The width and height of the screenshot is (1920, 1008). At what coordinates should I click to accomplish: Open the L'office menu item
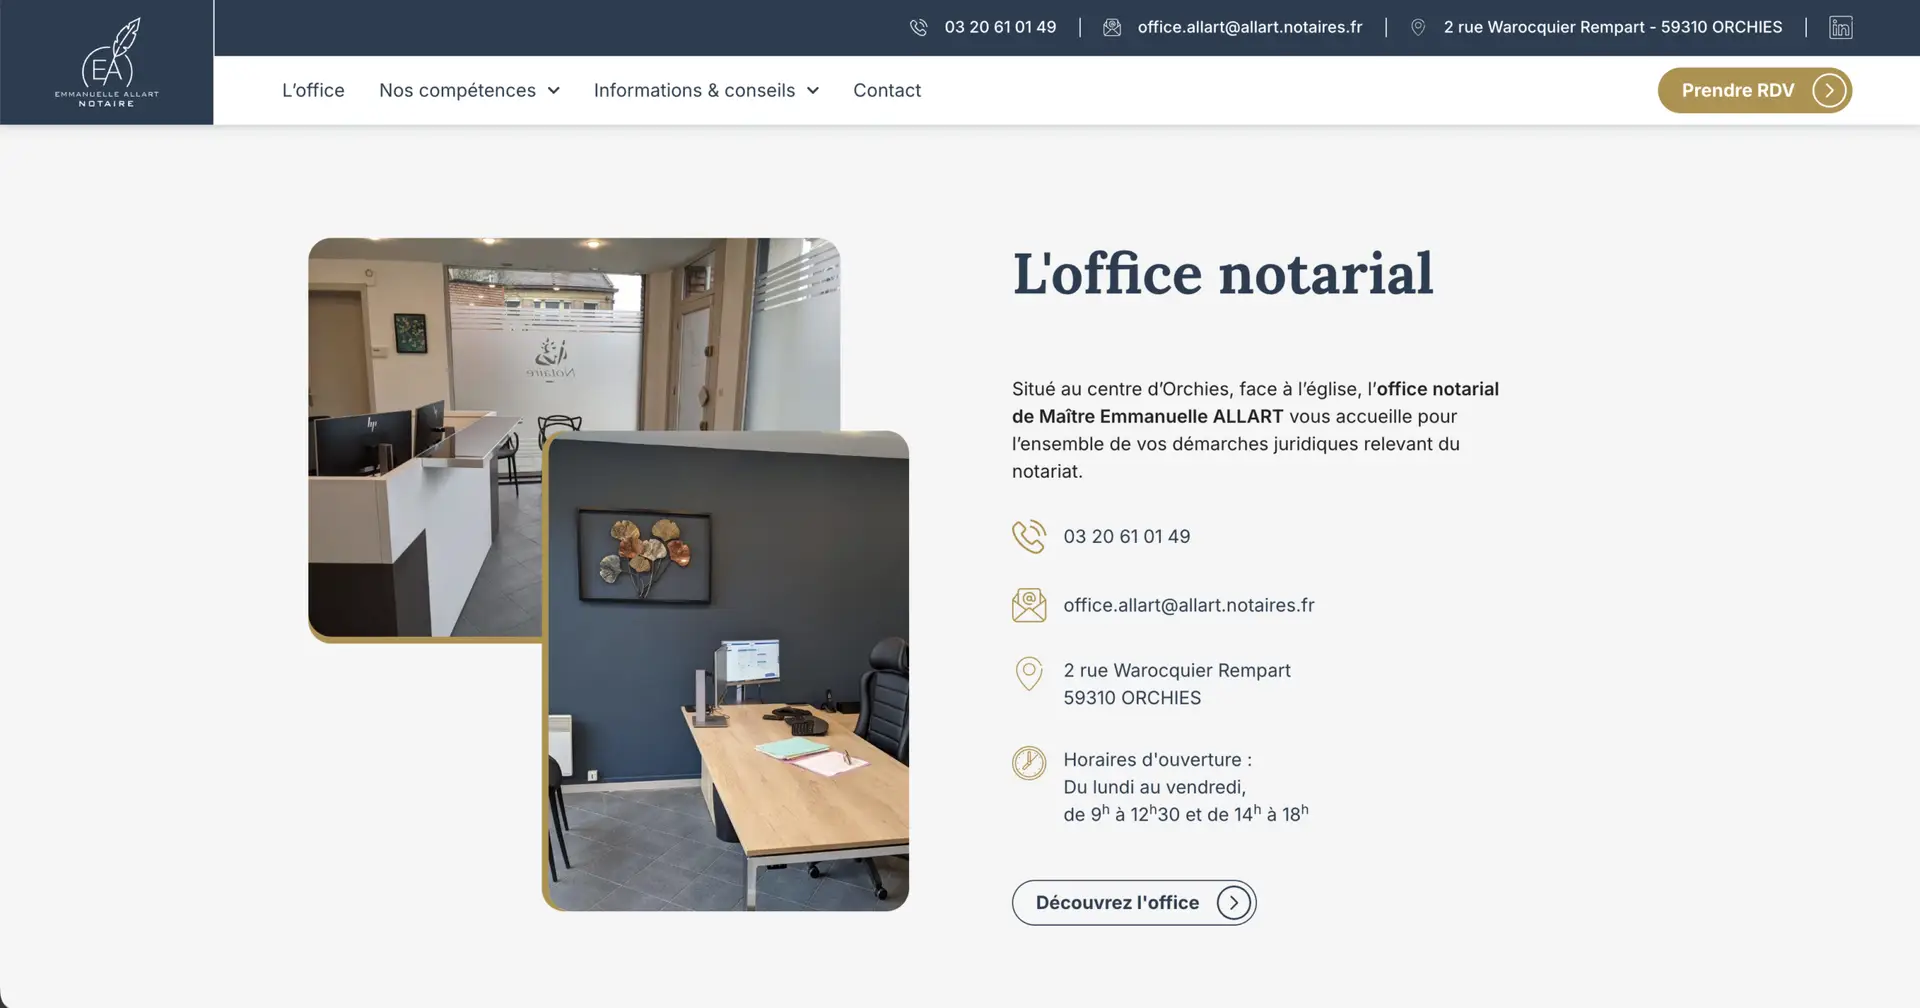tap(313, 90)
